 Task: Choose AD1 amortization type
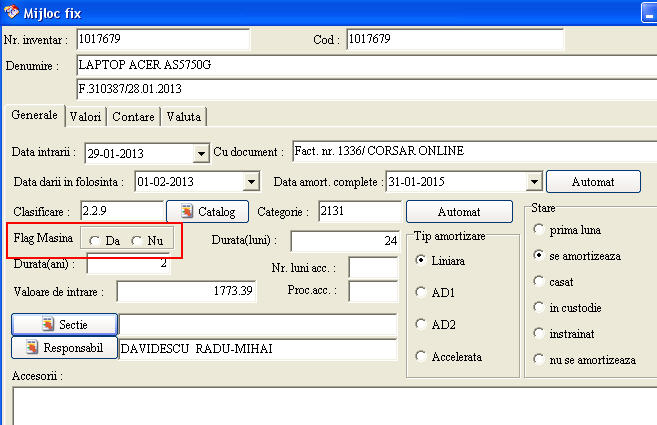[x=421, y=292]
